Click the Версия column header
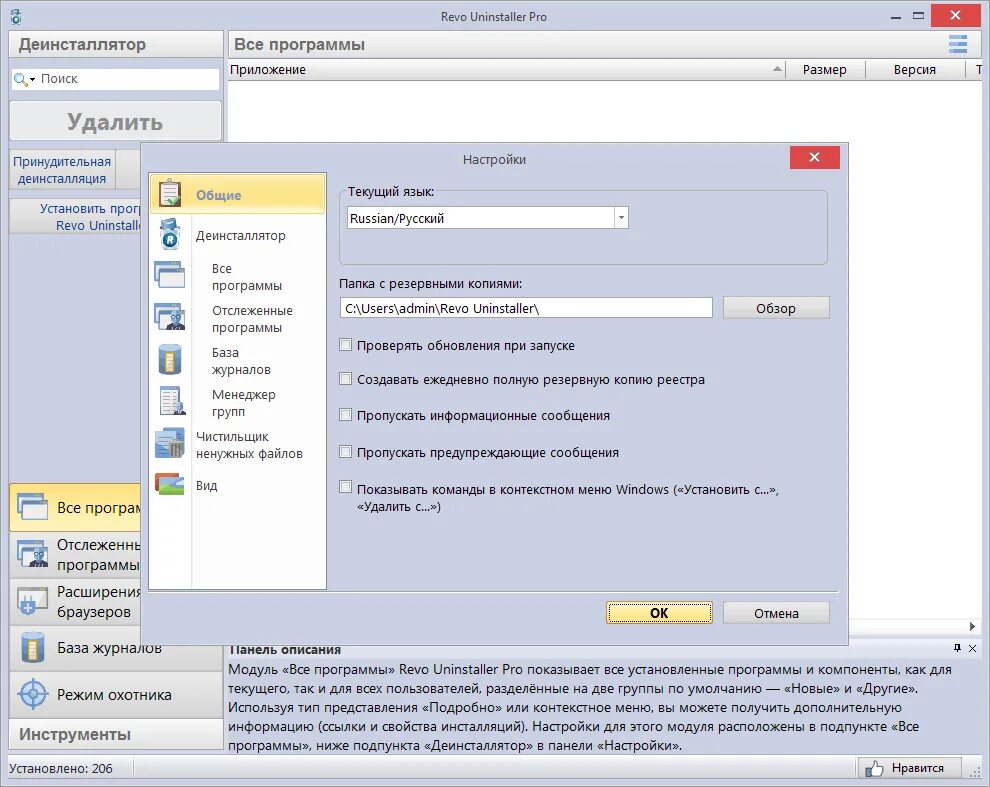 [x=914, y=69]
